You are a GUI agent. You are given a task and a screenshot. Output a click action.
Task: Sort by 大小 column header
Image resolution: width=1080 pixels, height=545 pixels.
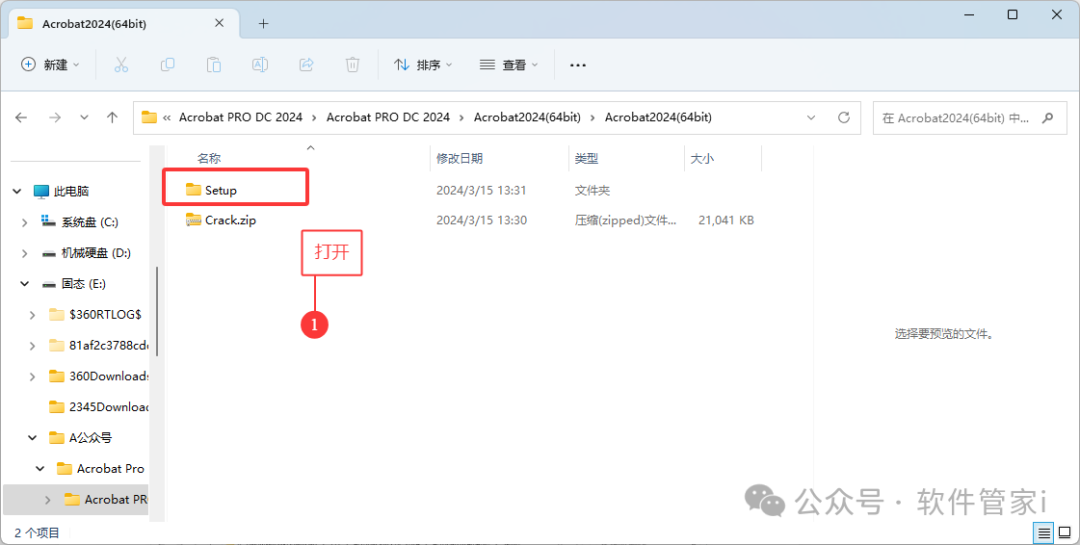[702, 158]
